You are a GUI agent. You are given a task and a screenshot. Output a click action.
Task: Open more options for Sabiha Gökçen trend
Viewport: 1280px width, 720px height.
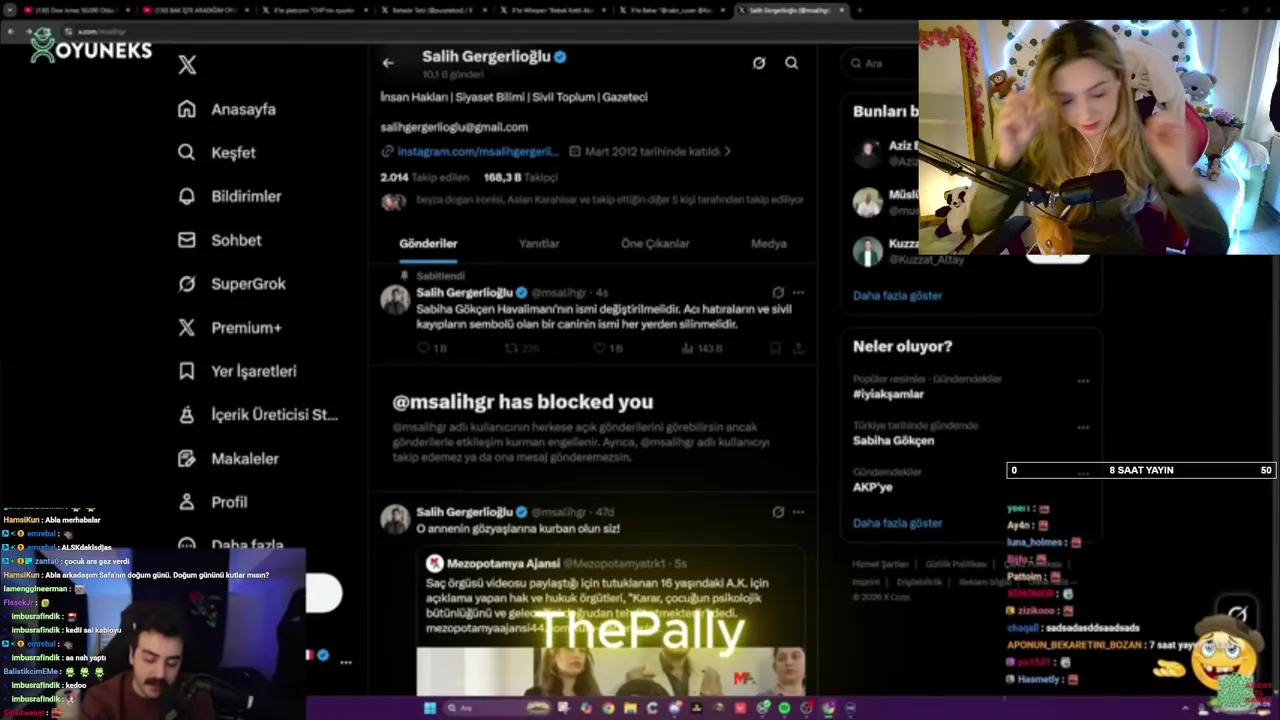click(x=1083, y=427)
